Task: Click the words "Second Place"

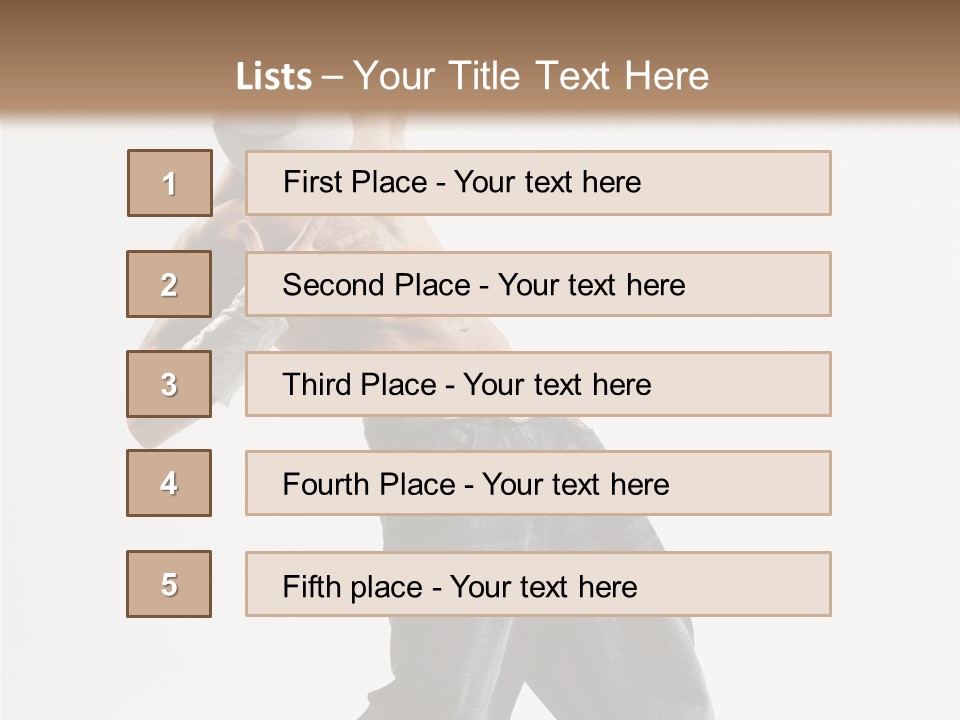Action: pyautogui.click(x=377, y=285)
